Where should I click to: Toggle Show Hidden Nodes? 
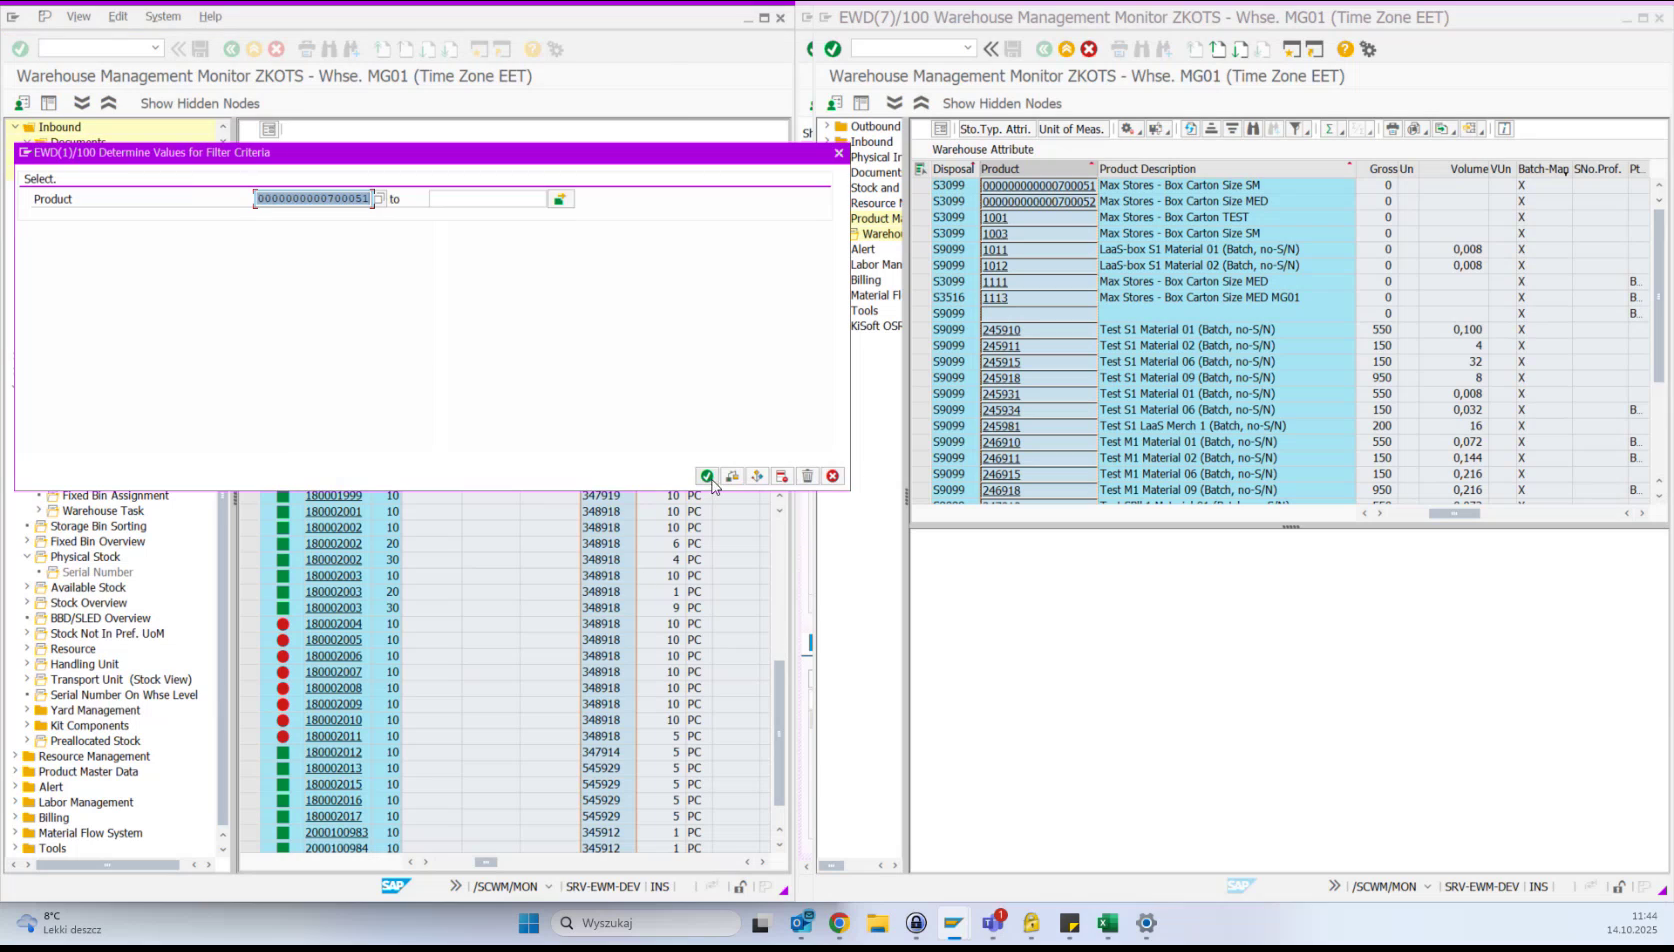click(199, 103)
